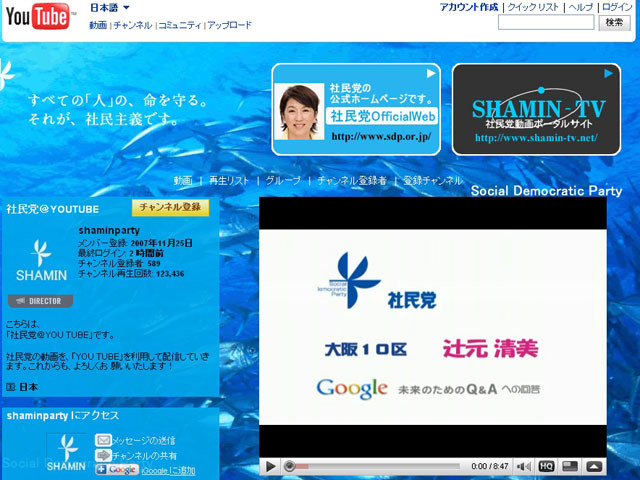This screenshot has height=480, width=640.
Task: Click the player menu up-arrow button
Action: coord(594,466)
